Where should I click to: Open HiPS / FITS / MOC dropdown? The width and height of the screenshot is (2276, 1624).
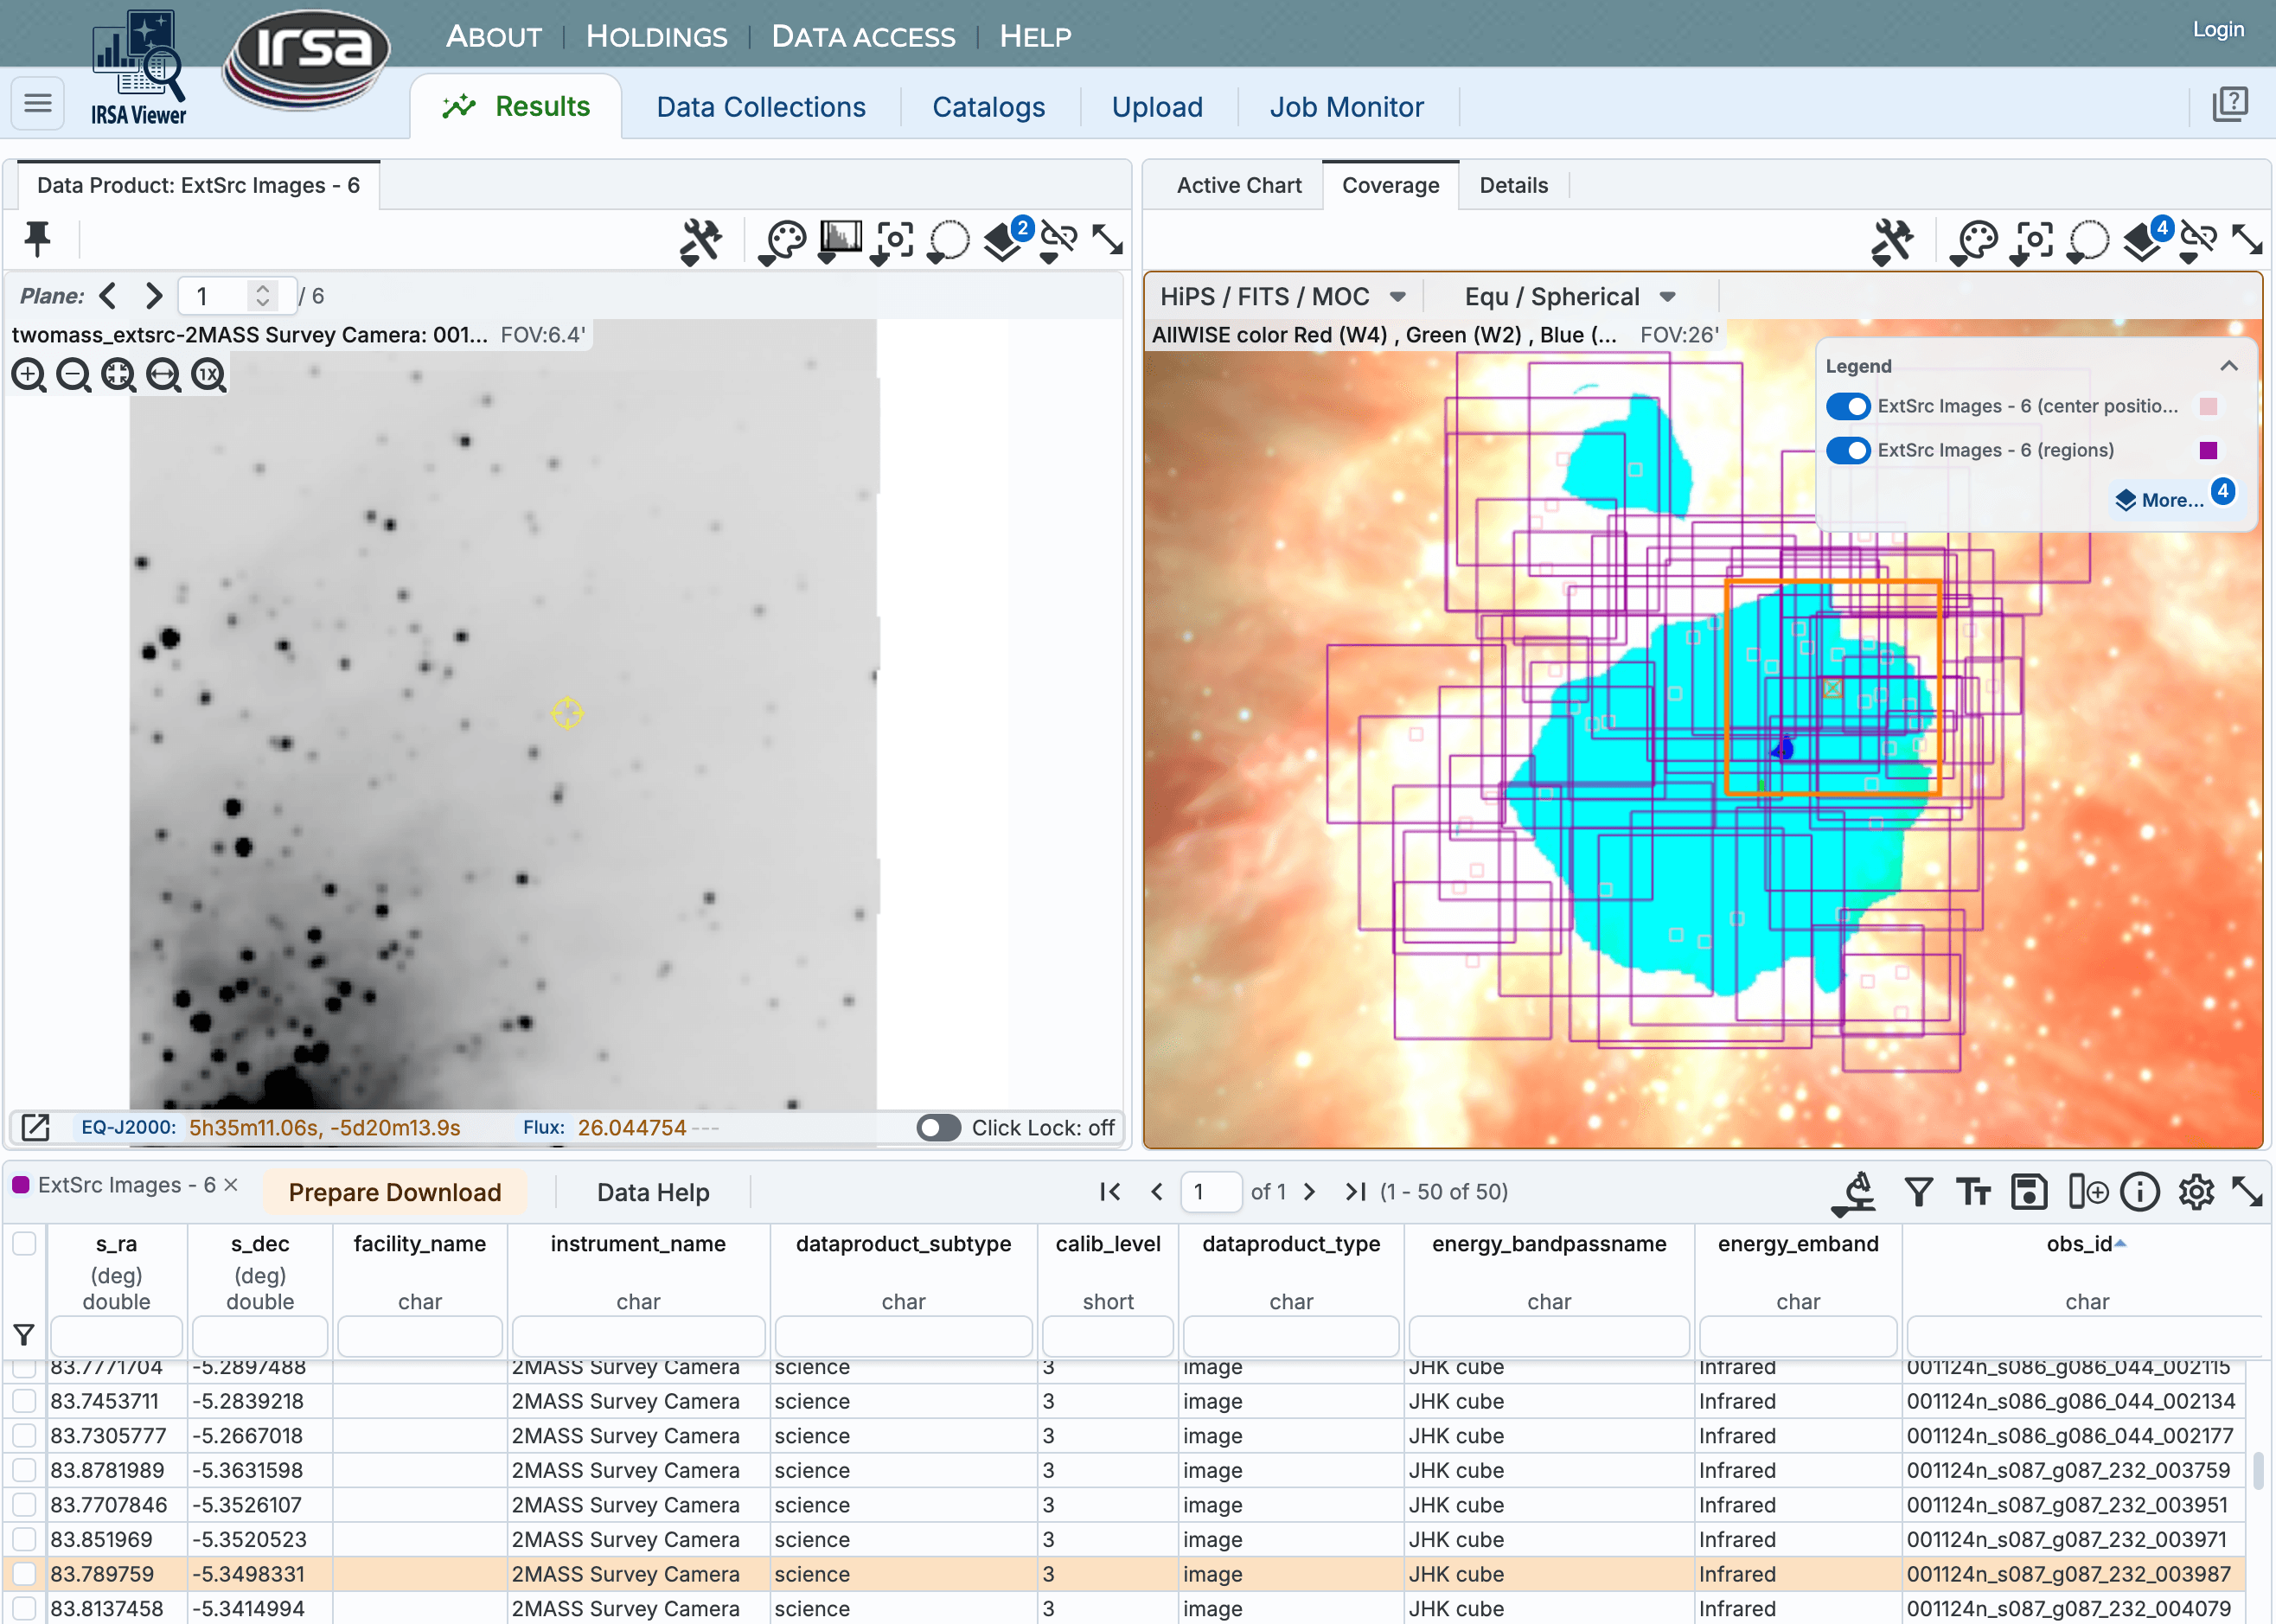point(1283,297)
